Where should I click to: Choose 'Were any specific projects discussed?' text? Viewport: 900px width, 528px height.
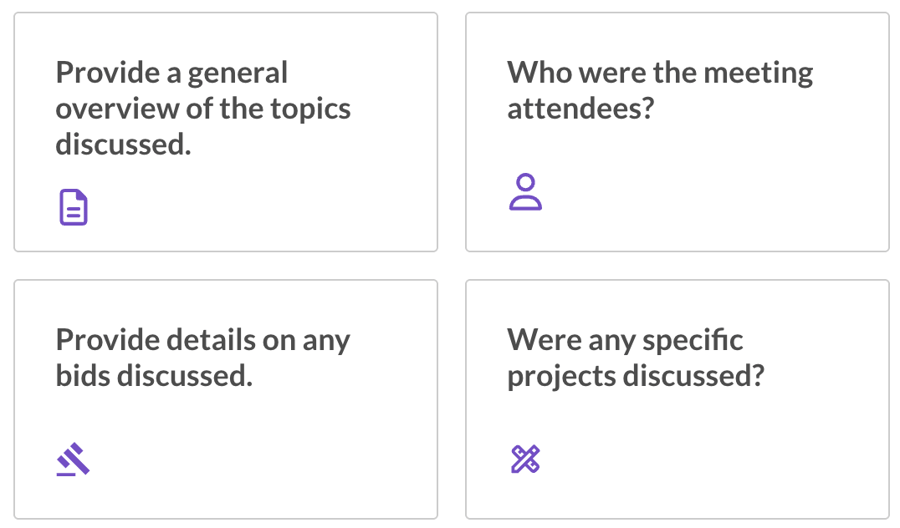coord(636,358)
